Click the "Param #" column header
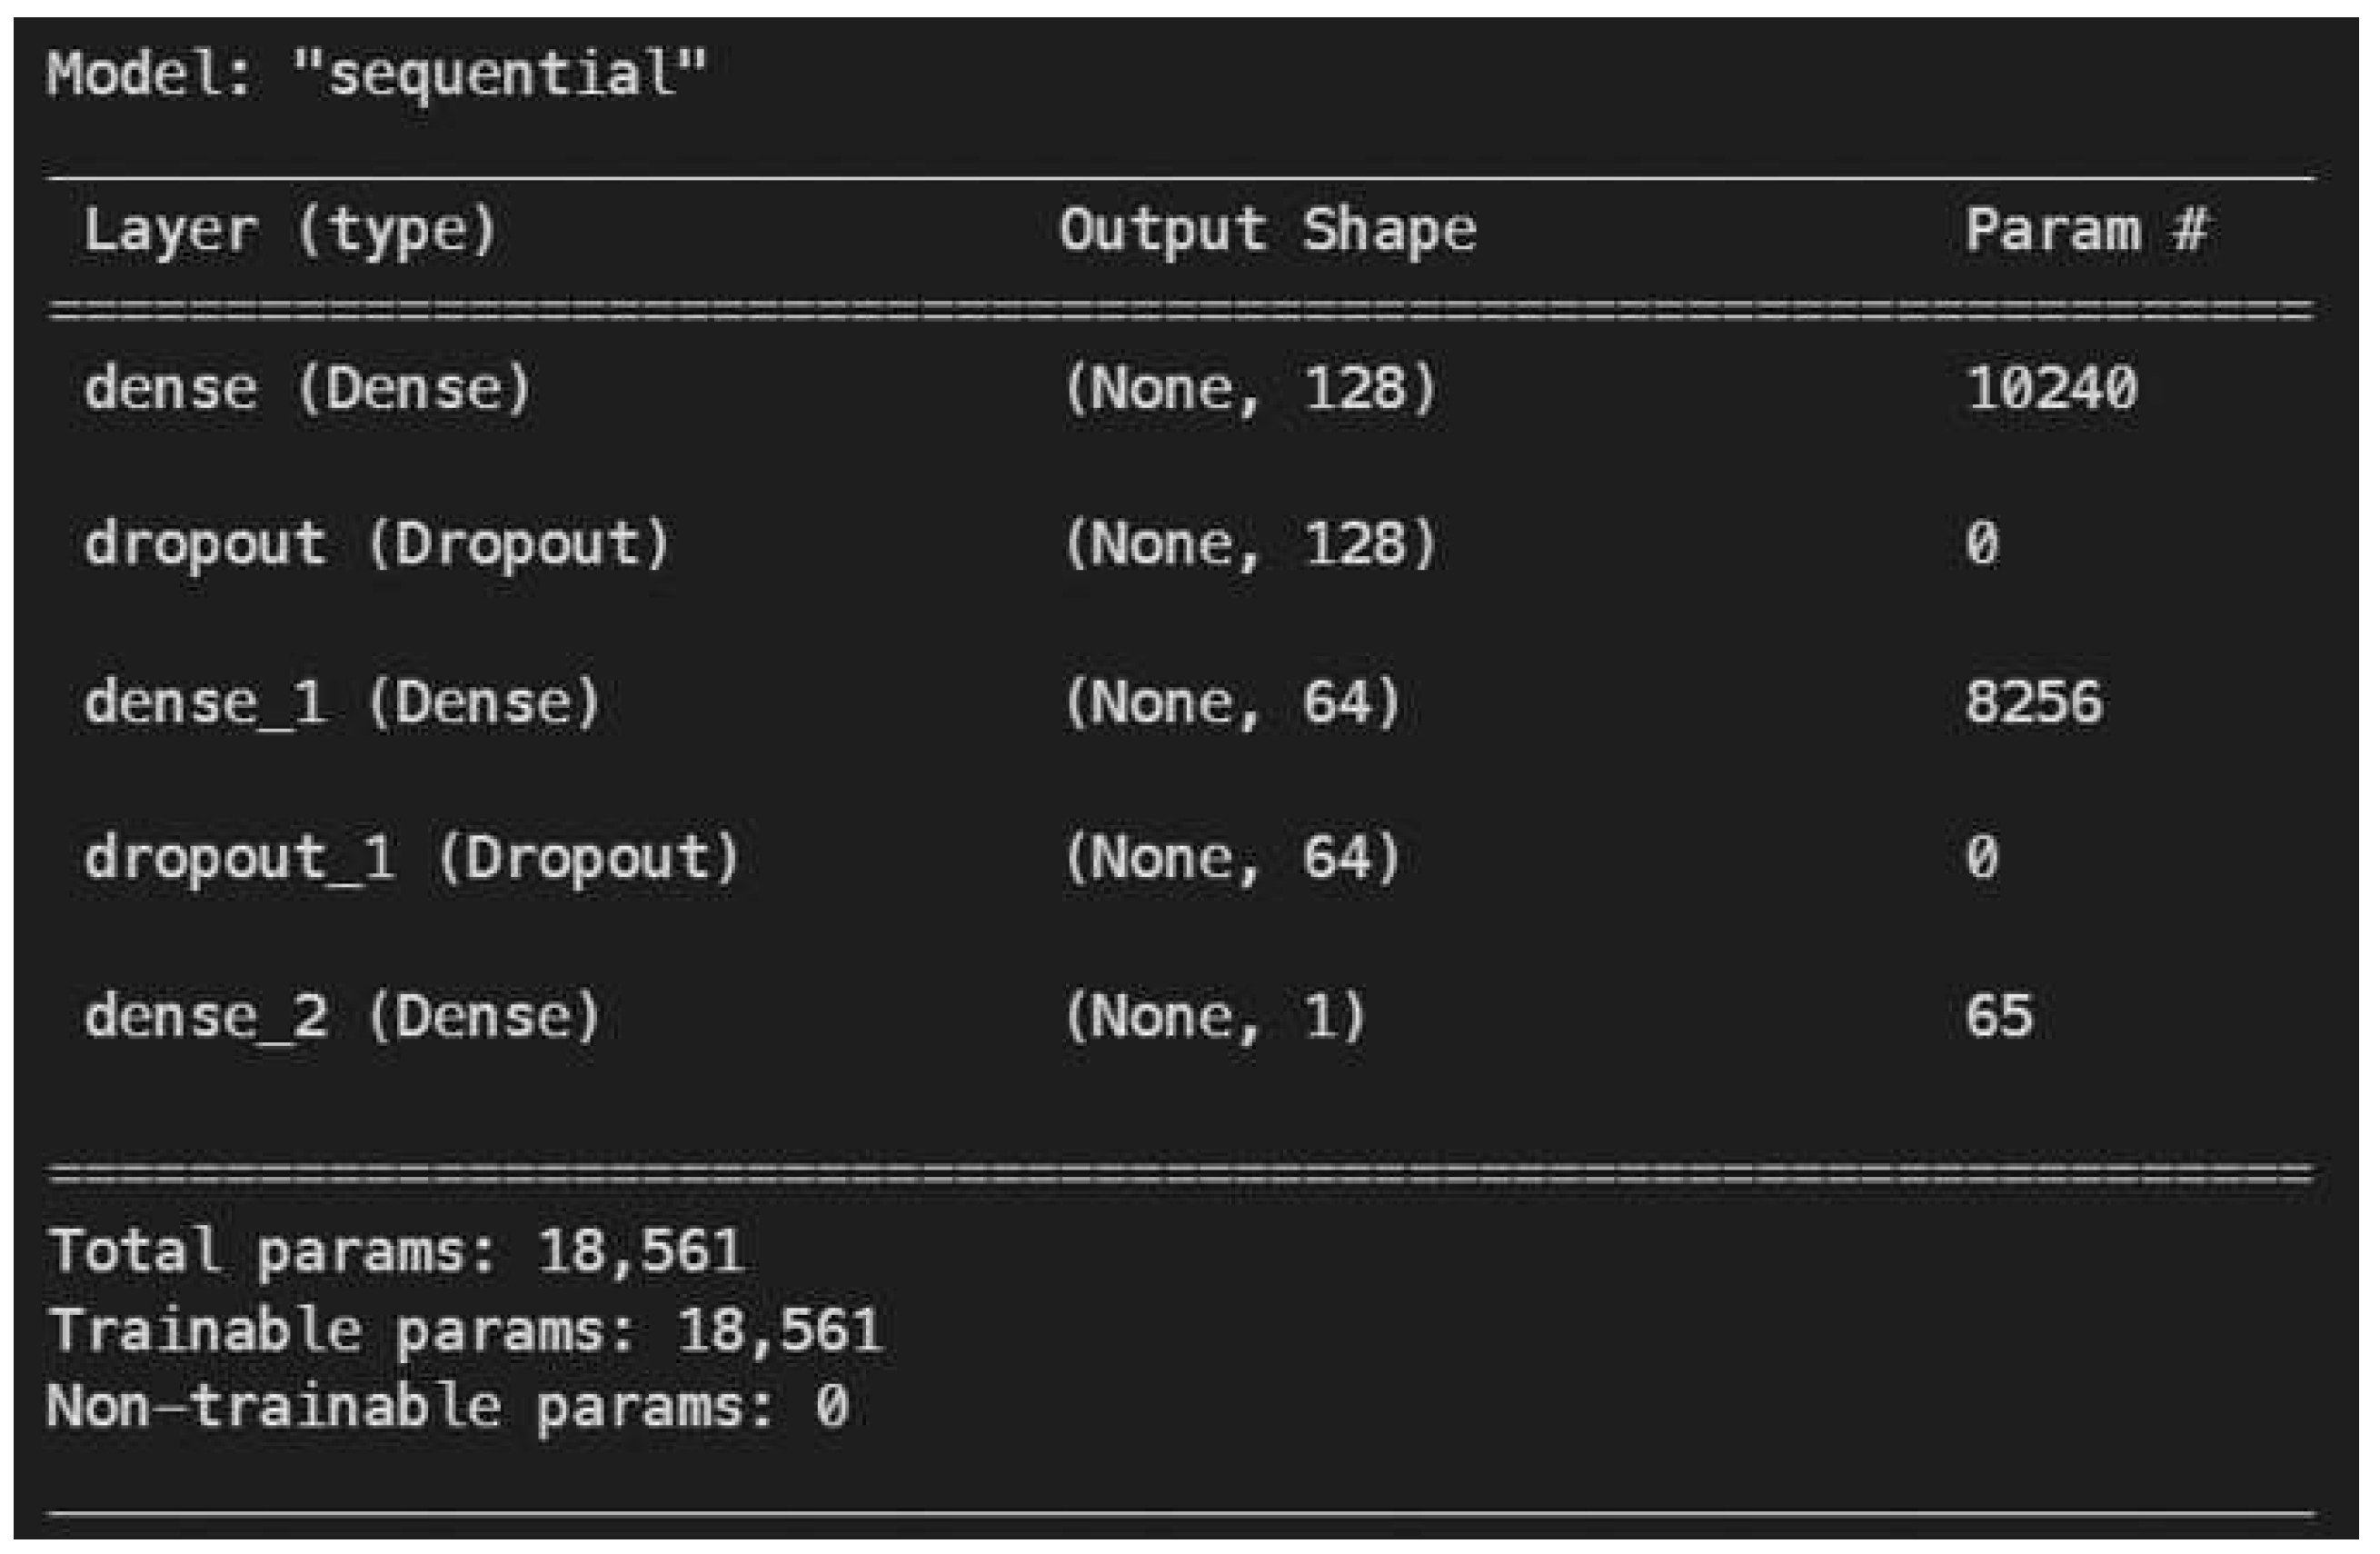The height and width of the screenshot is (1554, 2380). (x=2085, y=232)
